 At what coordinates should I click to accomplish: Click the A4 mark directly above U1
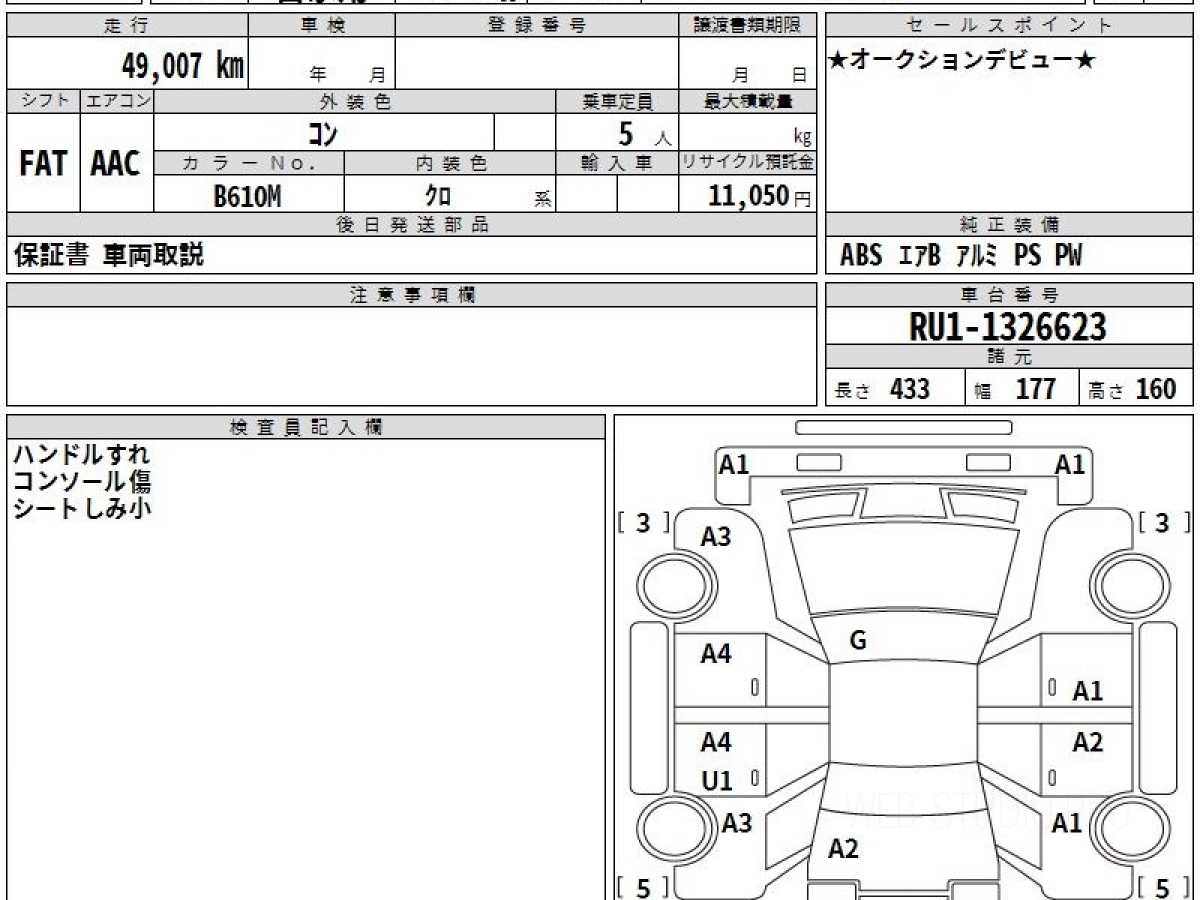716,742
